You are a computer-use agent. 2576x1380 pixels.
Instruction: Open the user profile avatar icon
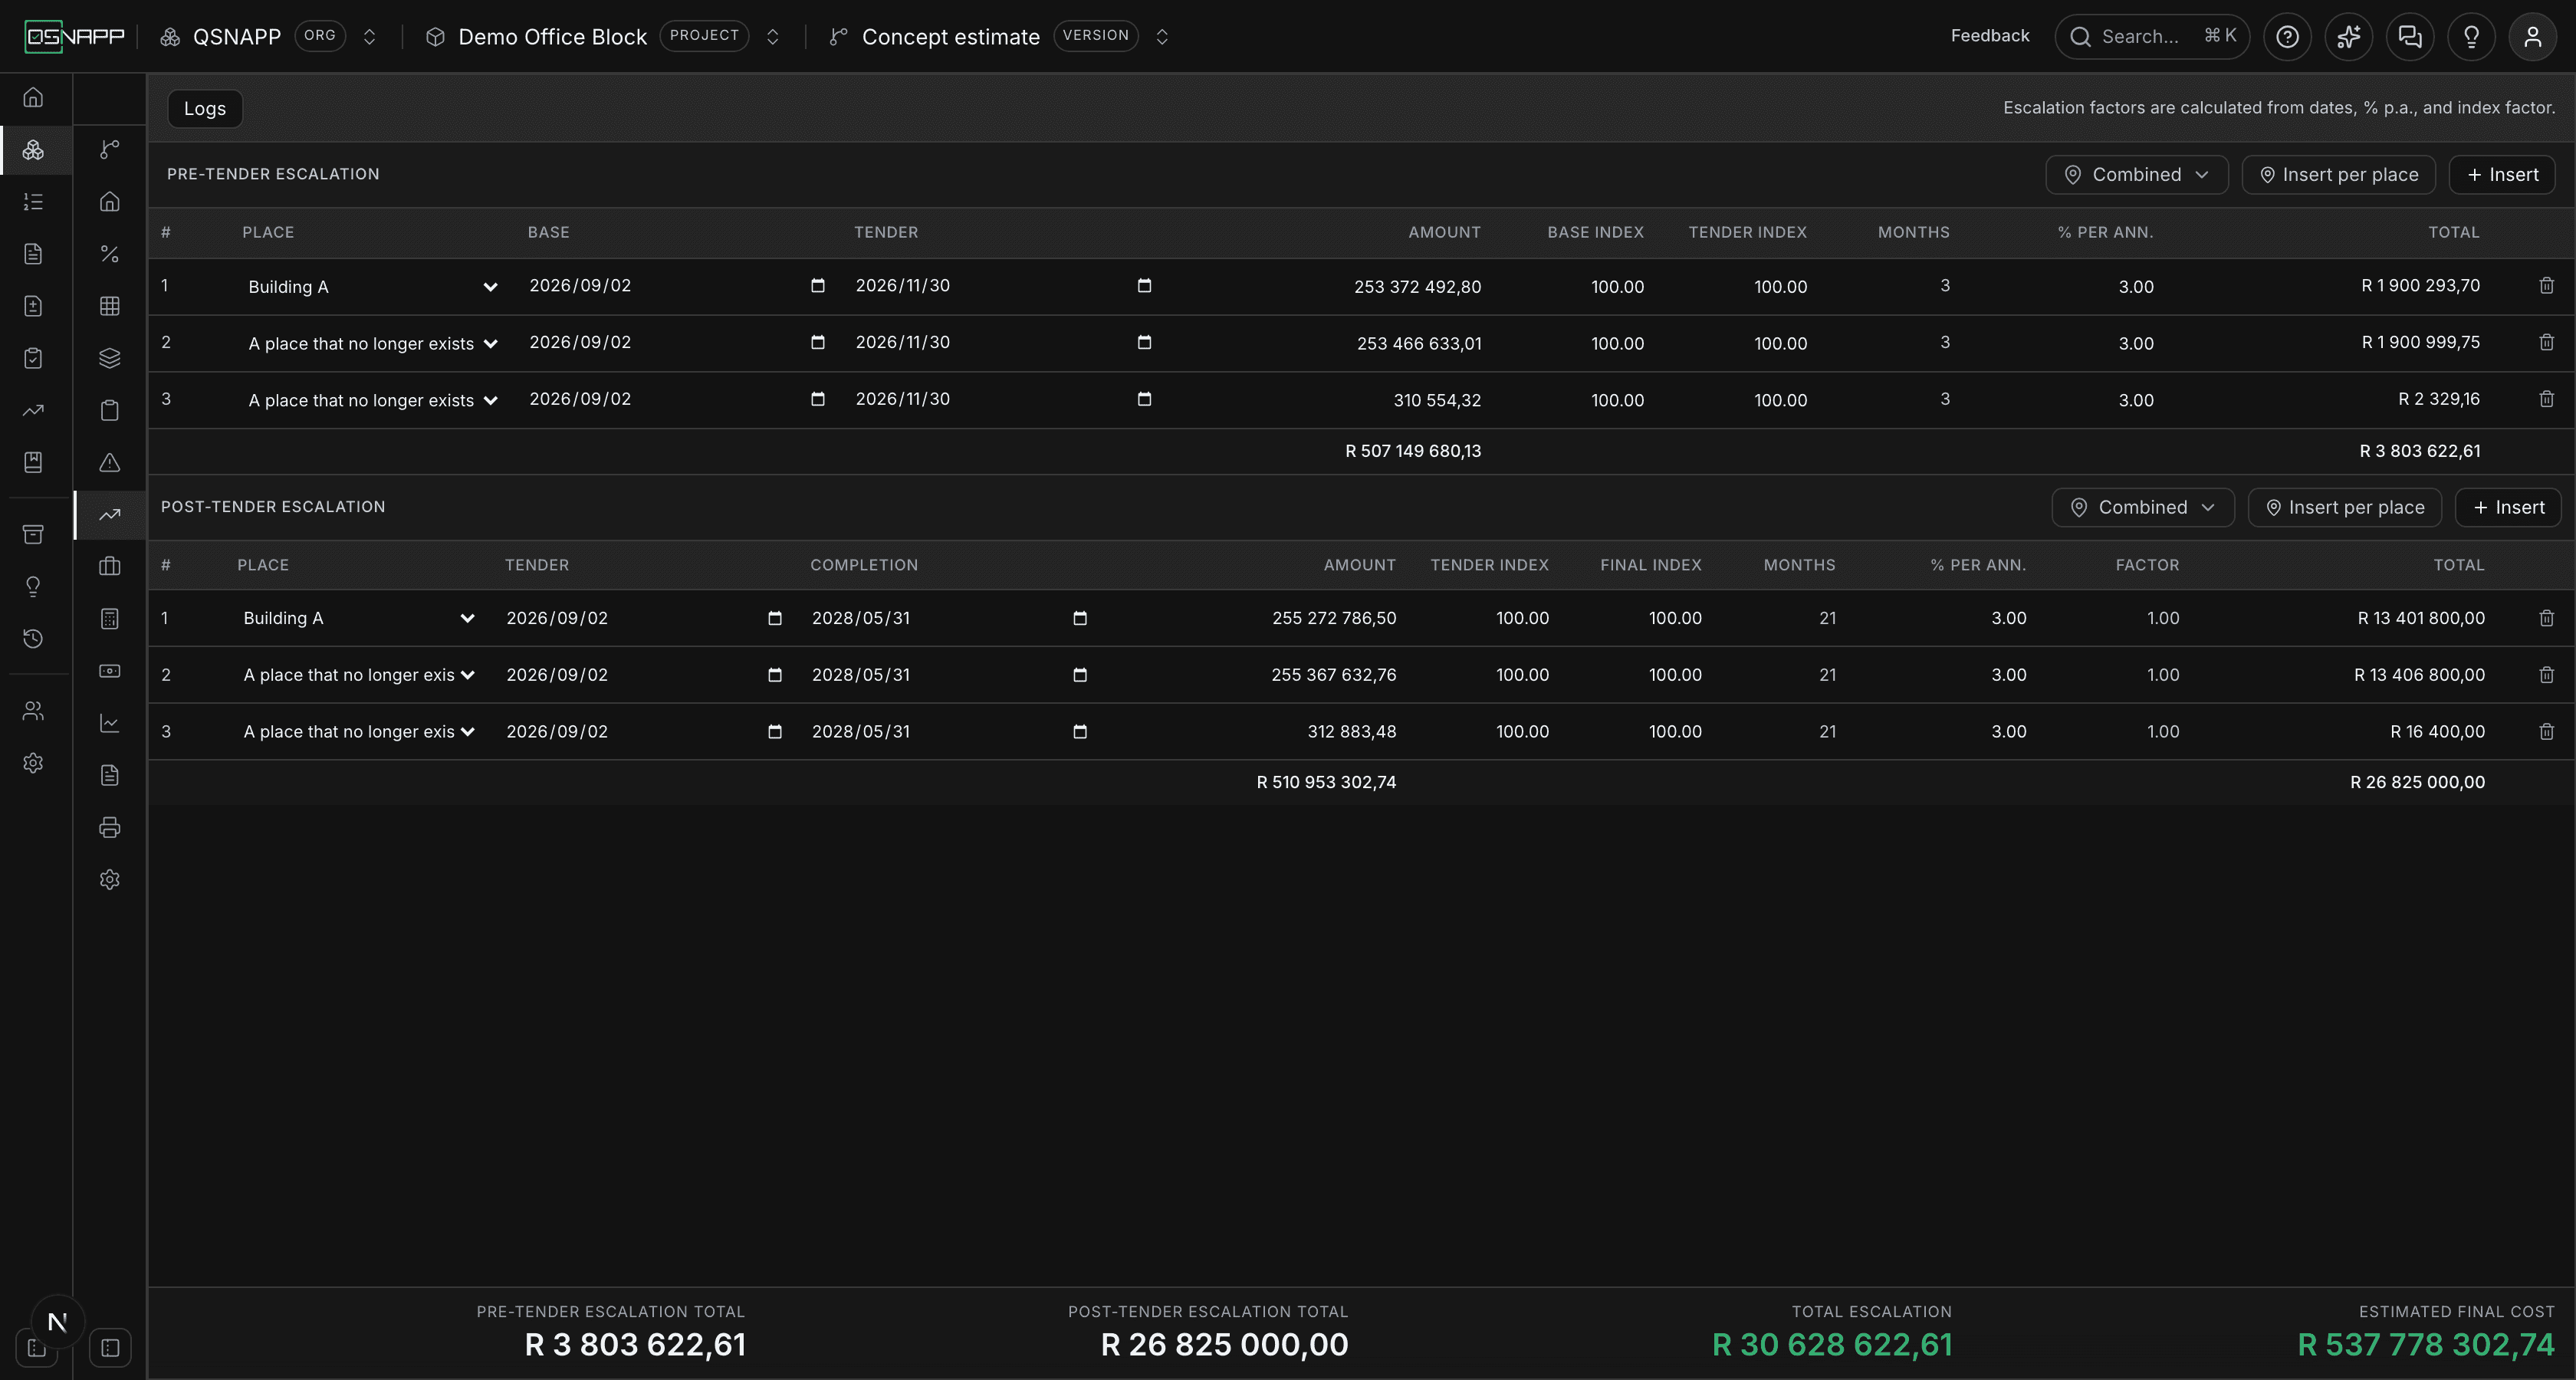2532,37
